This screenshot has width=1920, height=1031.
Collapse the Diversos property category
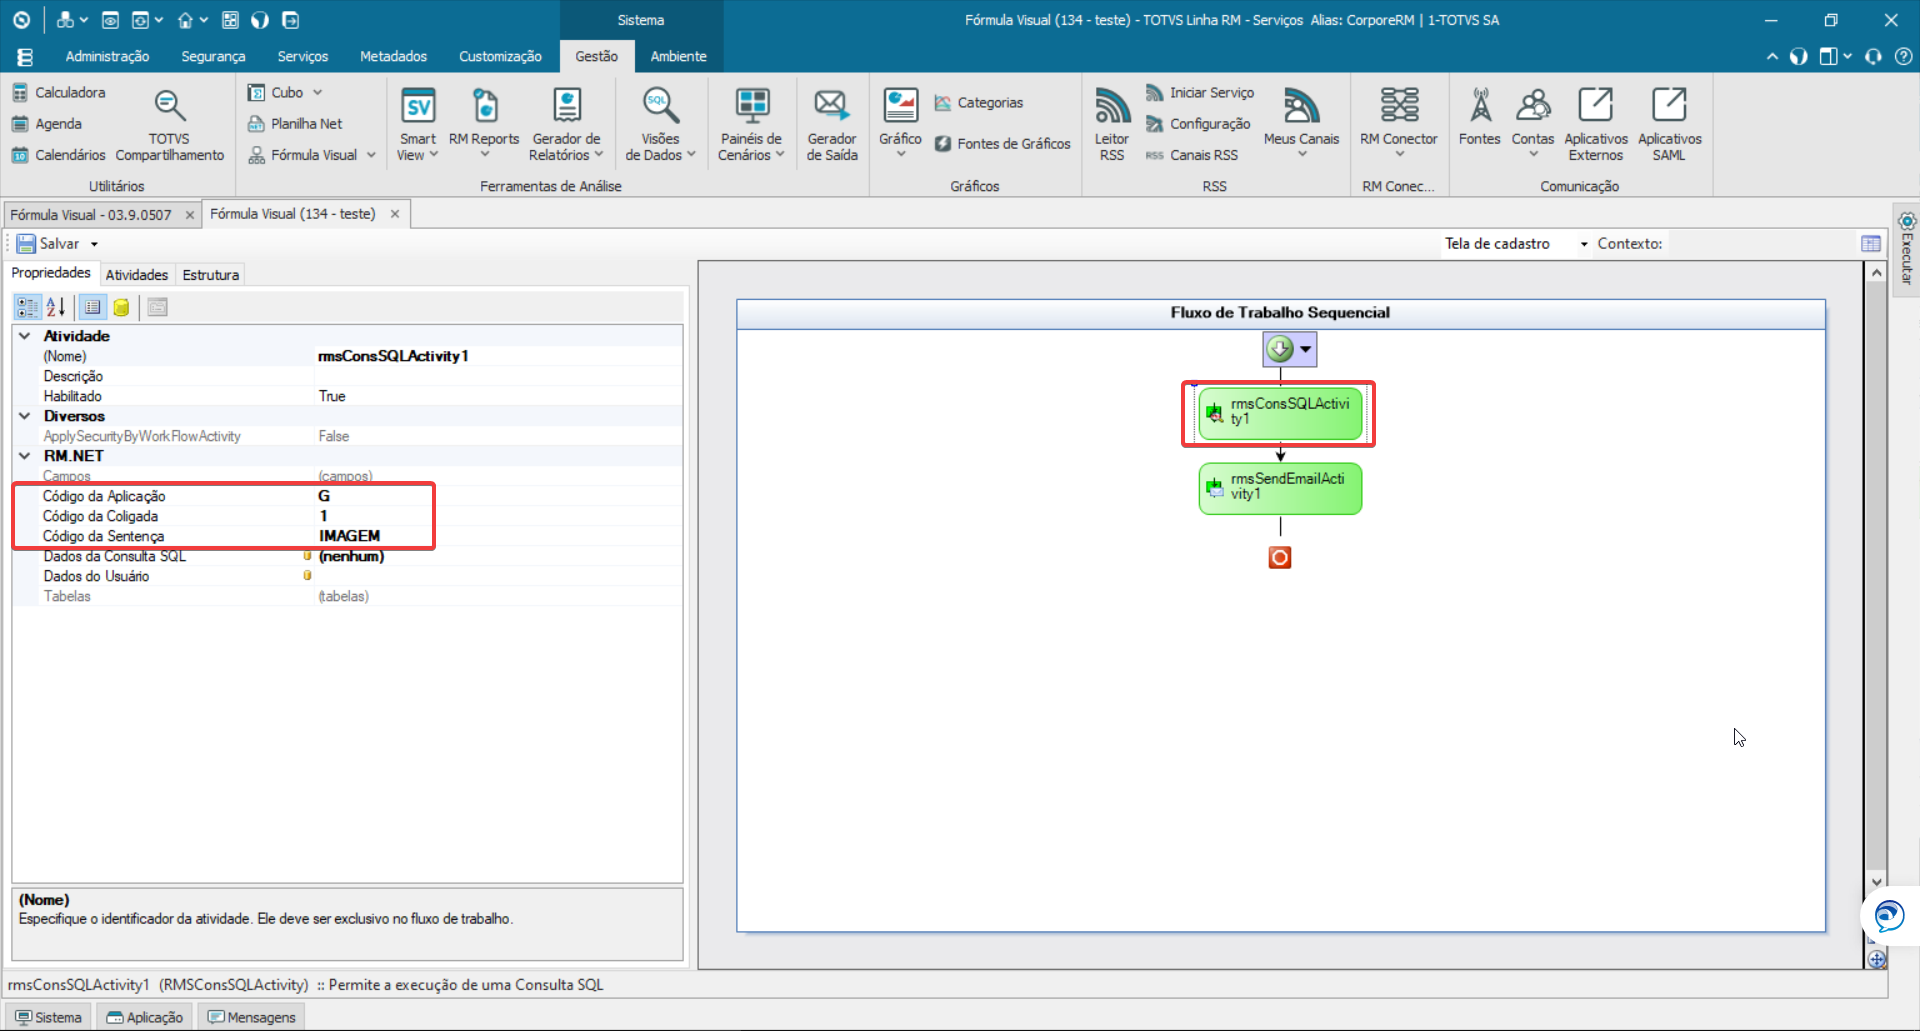pos(25,416)
